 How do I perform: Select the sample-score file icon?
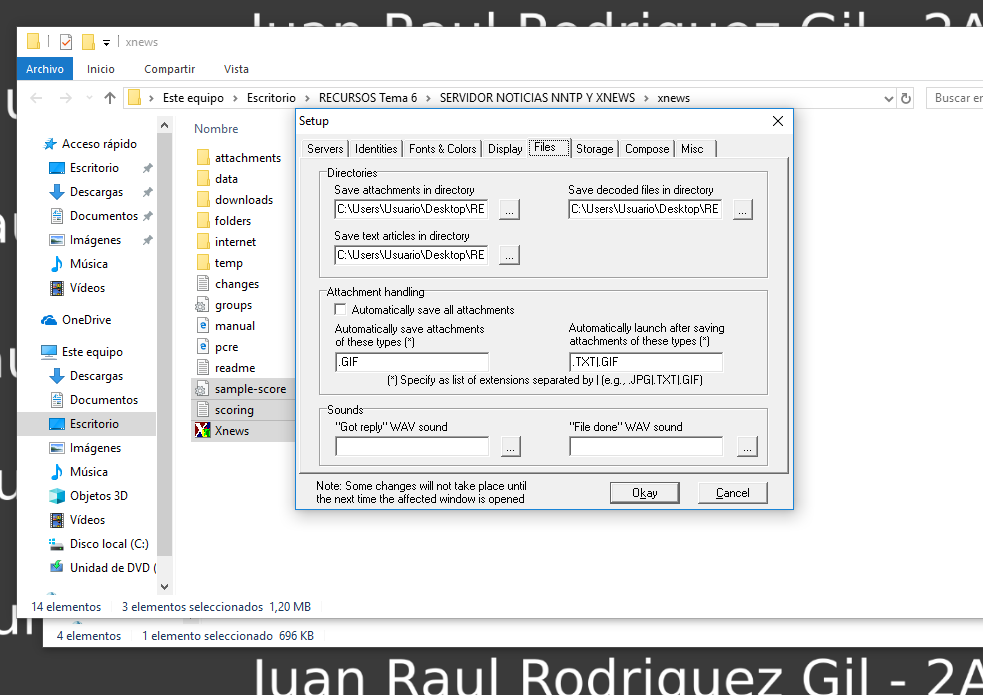(x=202, y=389)
